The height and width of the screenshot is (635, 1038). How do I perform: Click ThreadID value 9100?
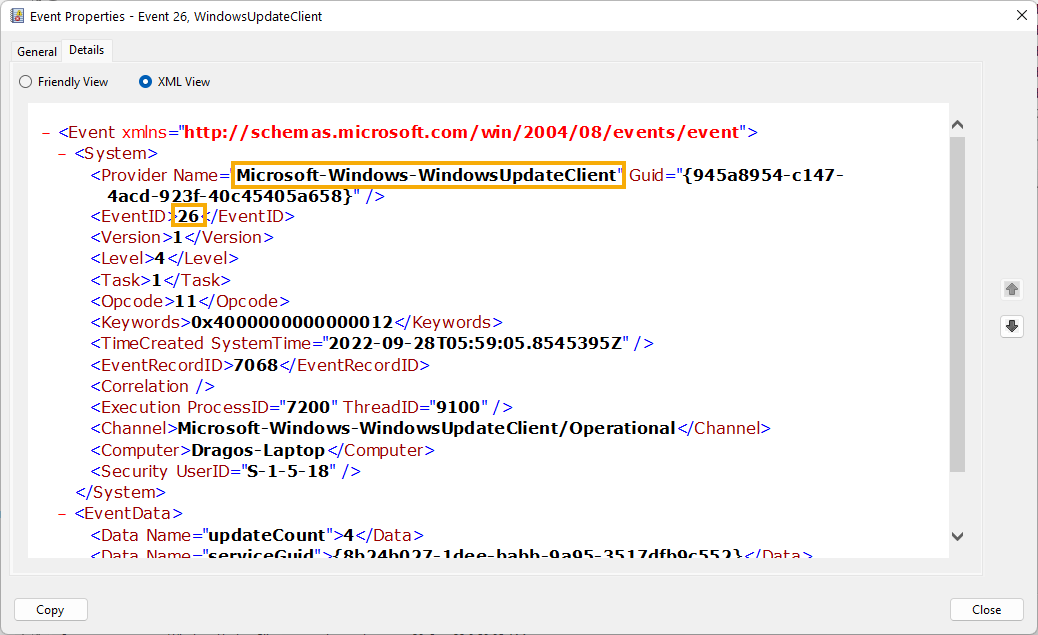pos(458,407)
